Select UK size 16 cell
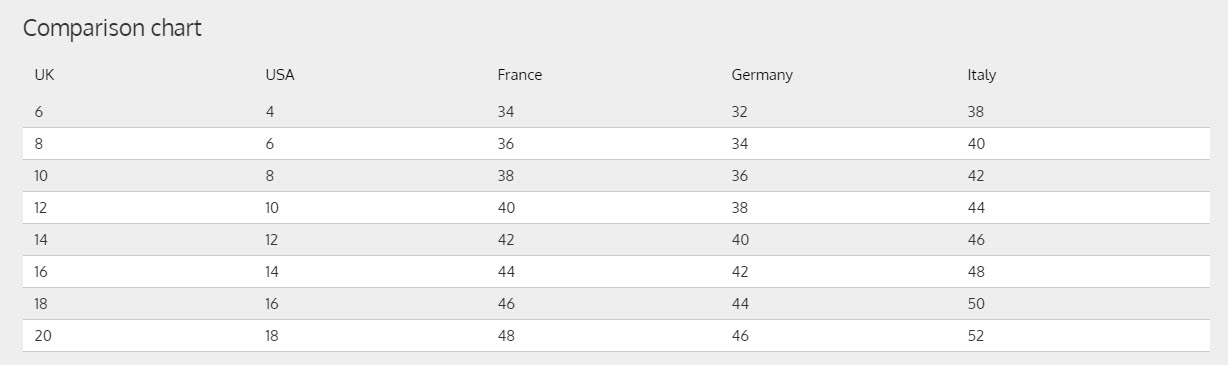1228x365 pixels. coord(43,272)
